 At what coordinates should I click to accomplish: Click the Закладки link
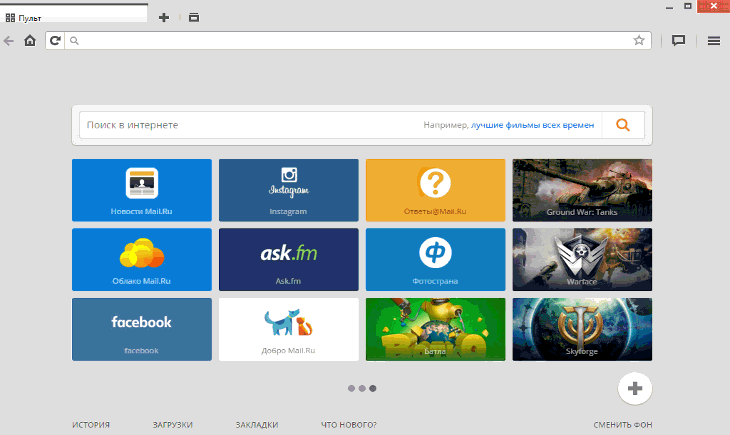[256, 425]
